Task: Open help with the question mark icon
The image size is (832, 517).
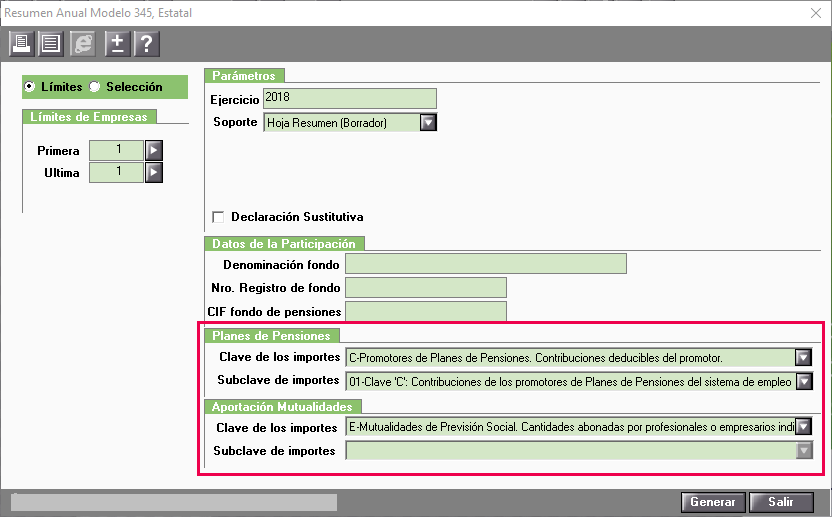Action: coord(147,44)
